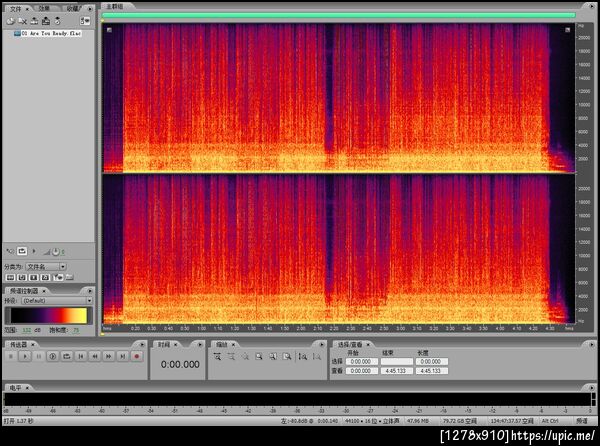Screen dimensions: 600x446
Task: Click the Loop Play transport button
Action: click(x=67, y=356)
